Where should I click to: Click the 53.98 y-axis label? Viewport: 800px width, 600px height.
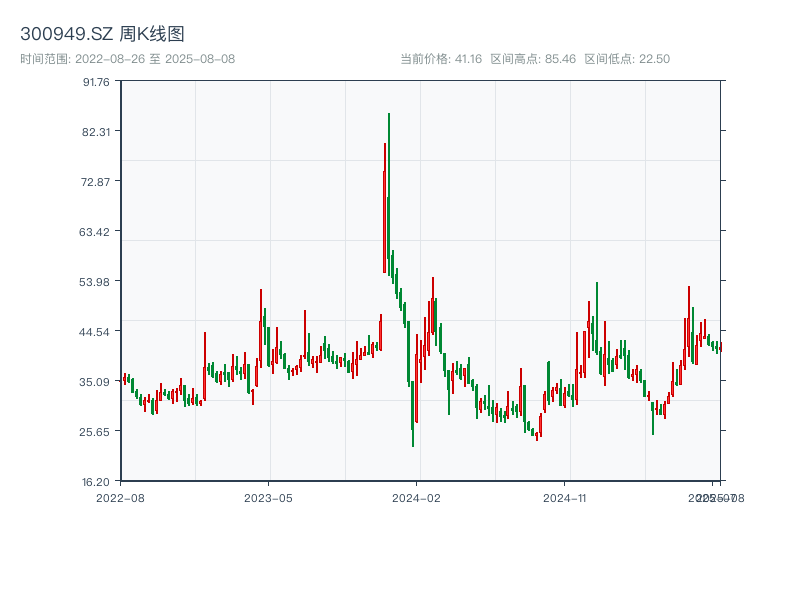point(94,282)
